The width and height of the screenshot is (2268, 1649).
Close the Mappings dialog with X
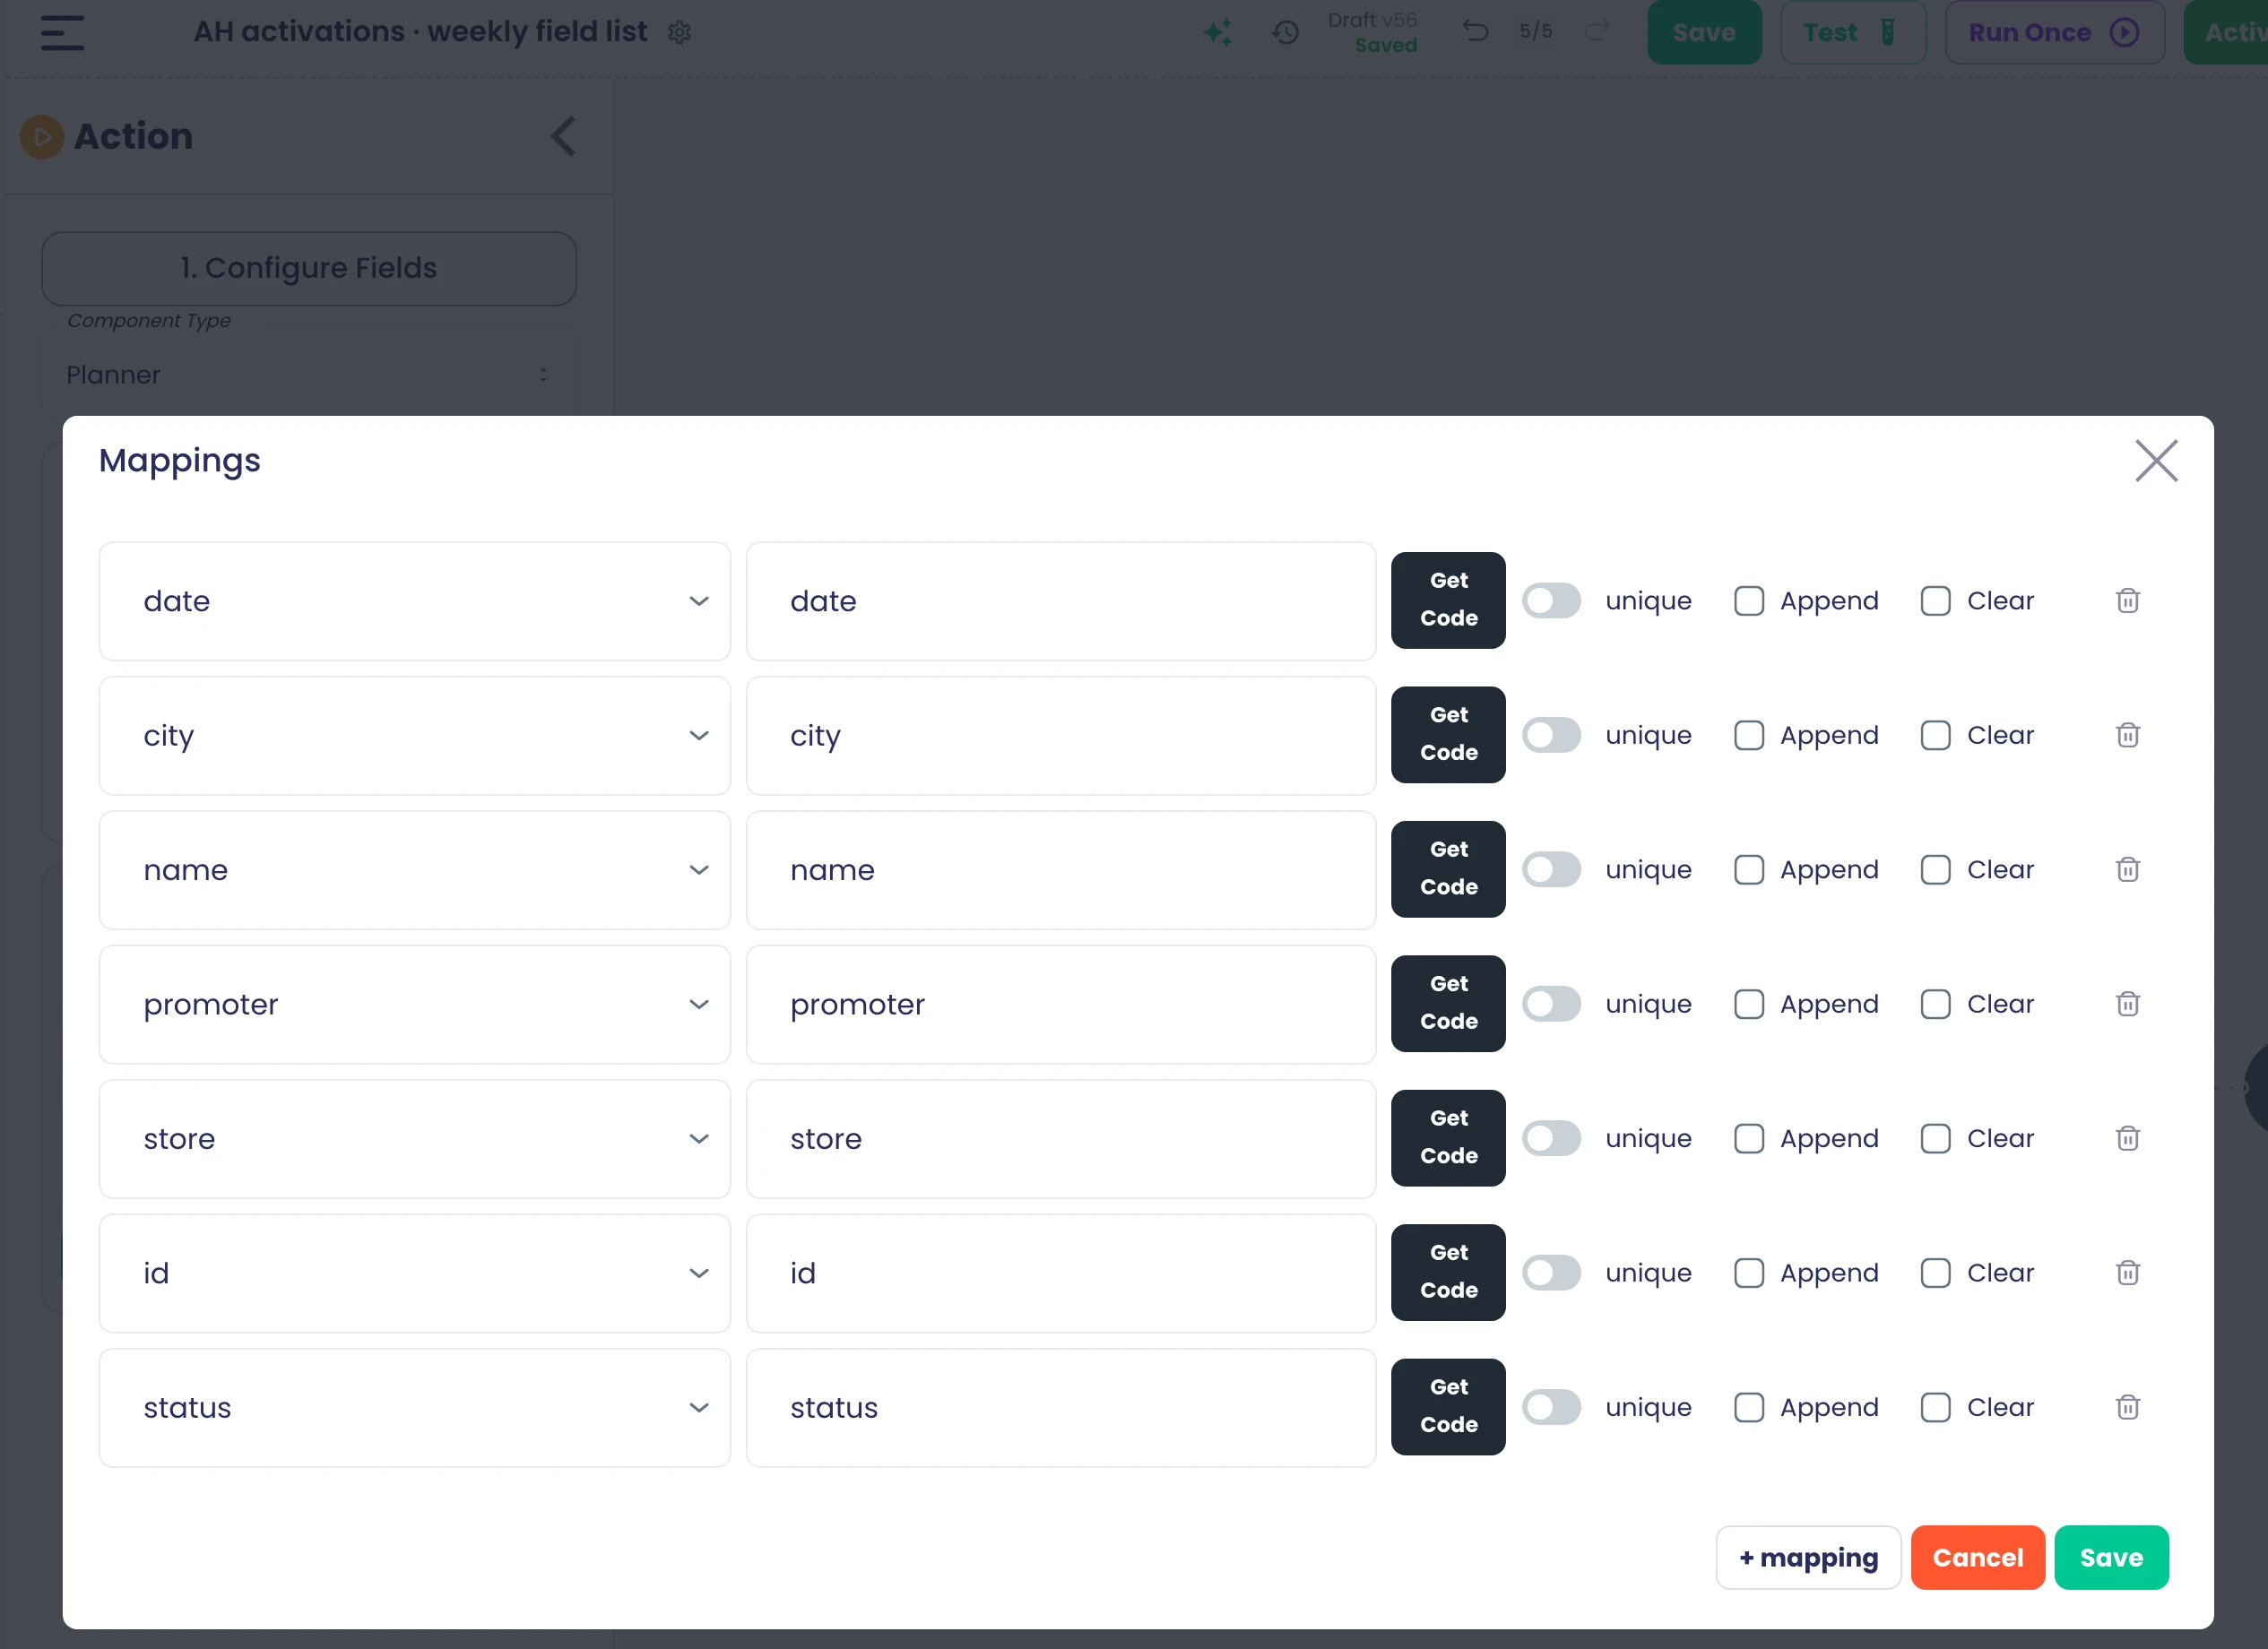coord(2156,461)
